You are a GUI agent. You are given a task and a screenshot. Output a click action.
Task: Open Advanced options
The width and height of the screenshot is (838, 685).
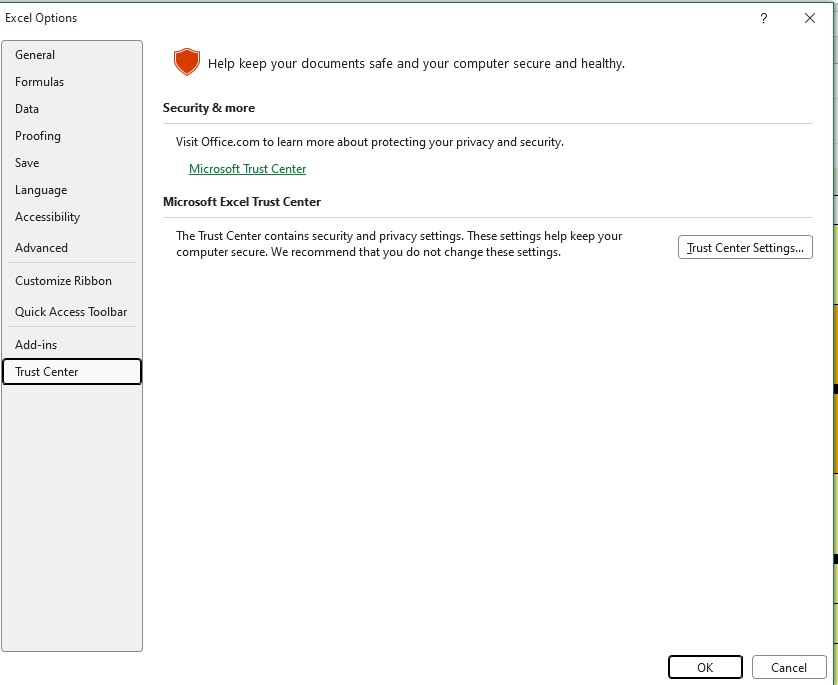(x=41, y=248)
